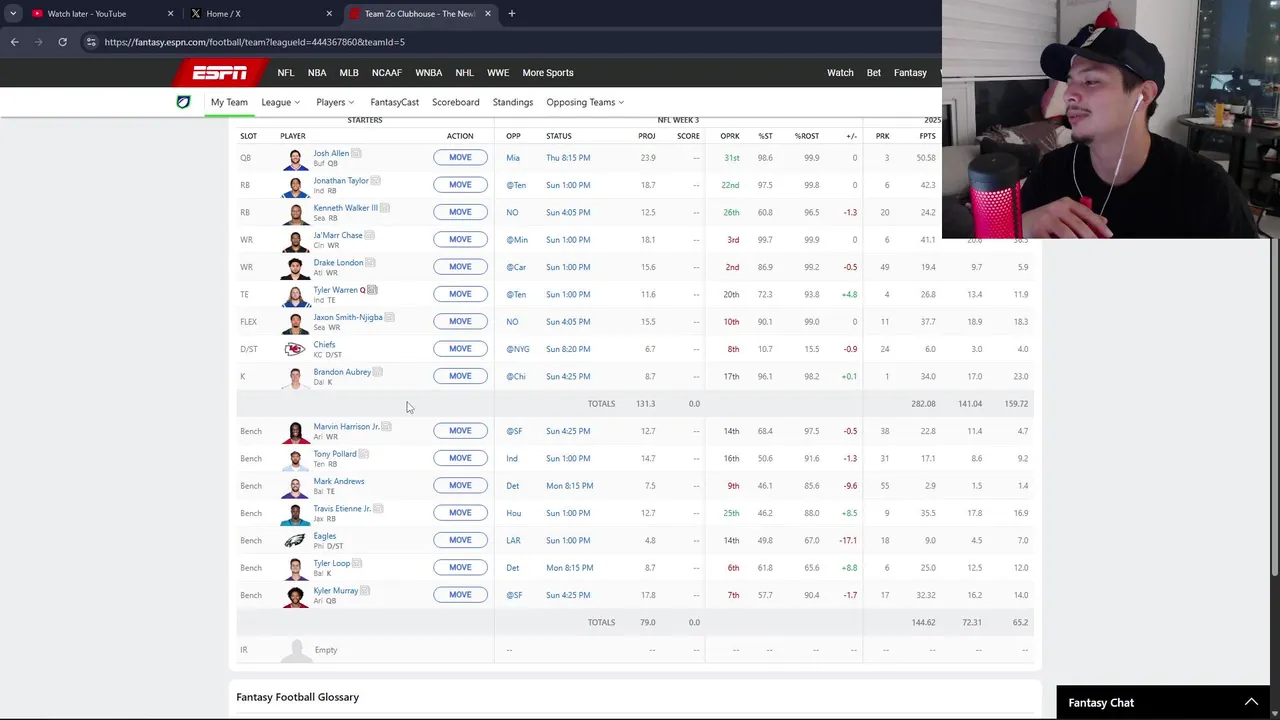Click Josh Allen's headshot thumbnail
This screenshot has height=720, width=1280.
tap(295, 158)
